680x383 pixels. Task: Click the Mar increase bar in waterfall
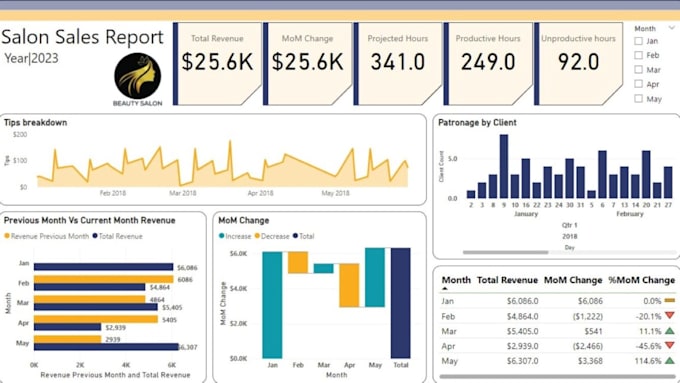324,268
